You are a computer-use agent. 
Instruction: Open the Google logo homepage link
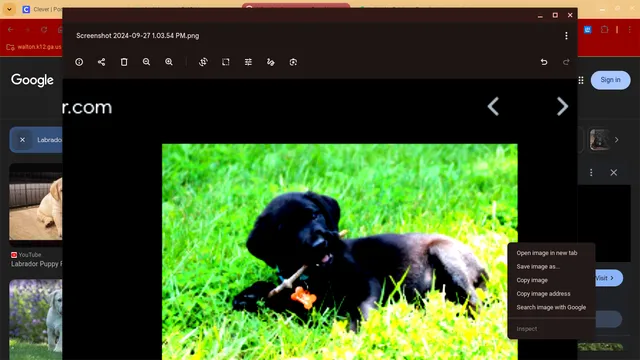click(32, 80)
